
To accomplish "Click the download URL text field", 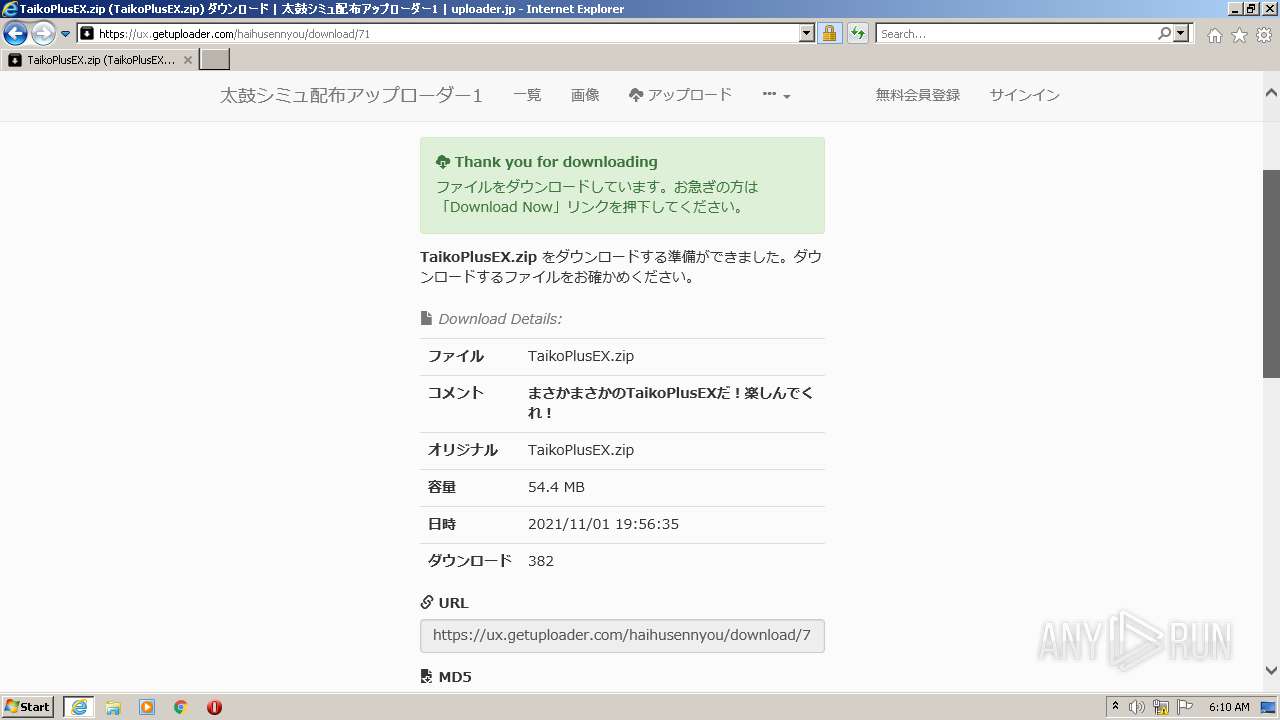I will coord(622,635).
